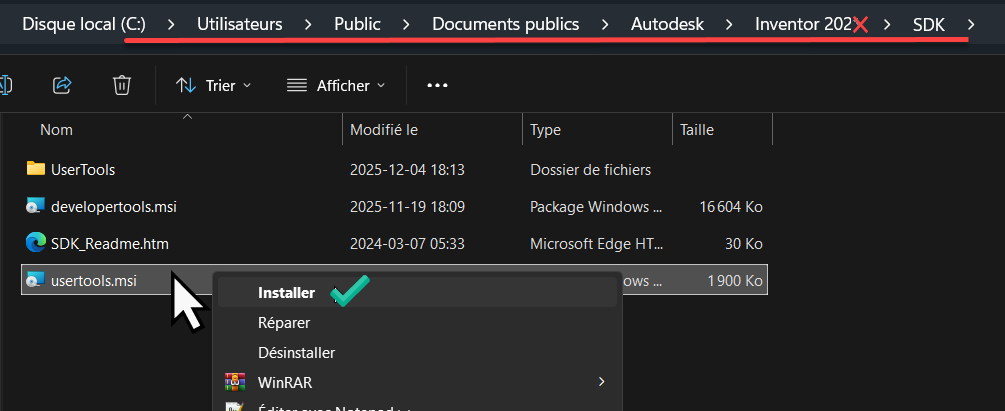Click chevron after SDK in breadcrumb
The height and width of the screenshot is (411, 1005).
(971, 24)
